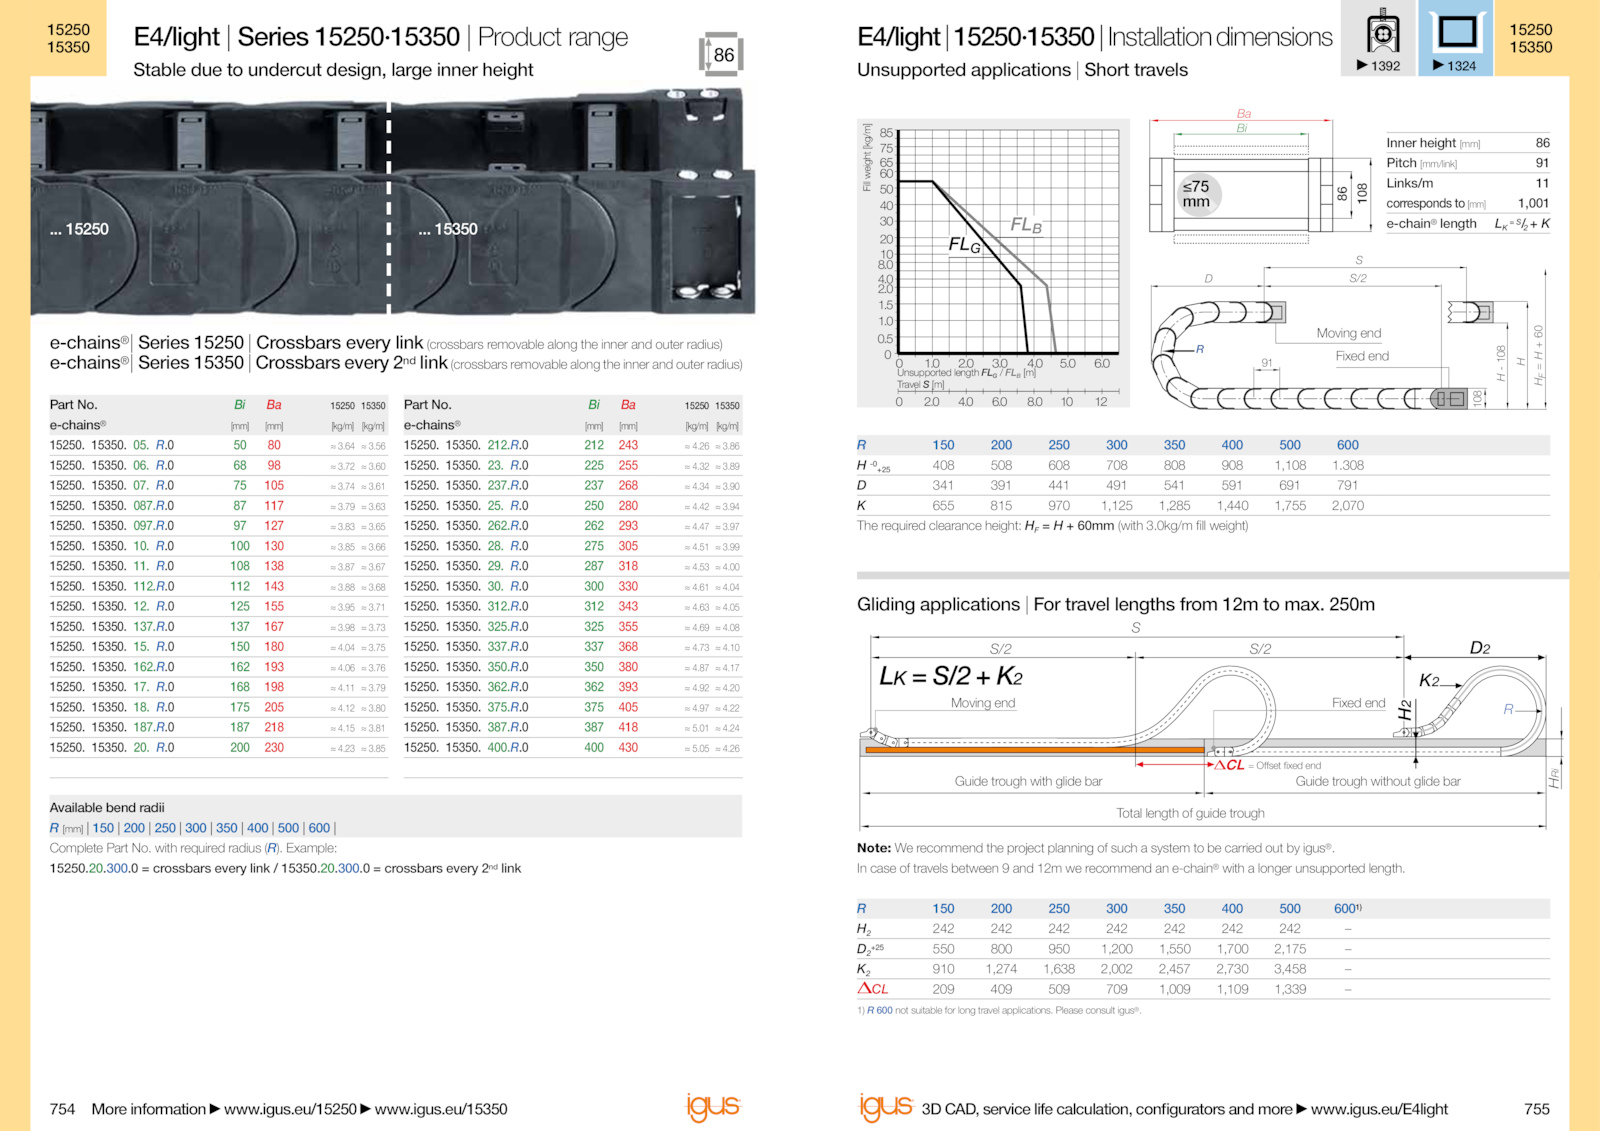
Task: Click part number row 15250. 15350. 30. R.0
Action: (573, 587)
